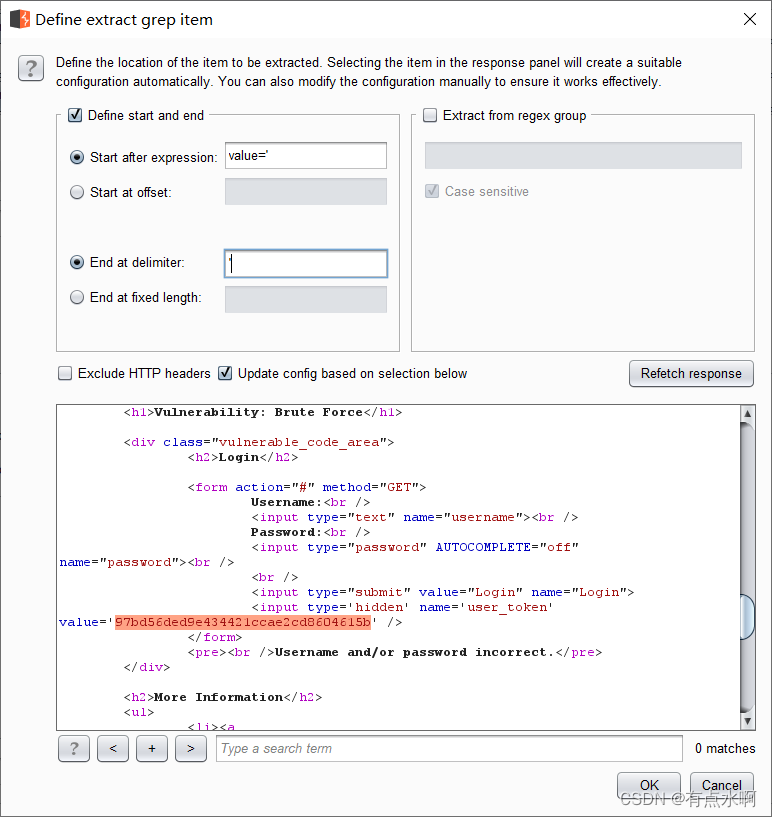Confirm with the OK button
772x817 pixels.
(x=649, y=785)
